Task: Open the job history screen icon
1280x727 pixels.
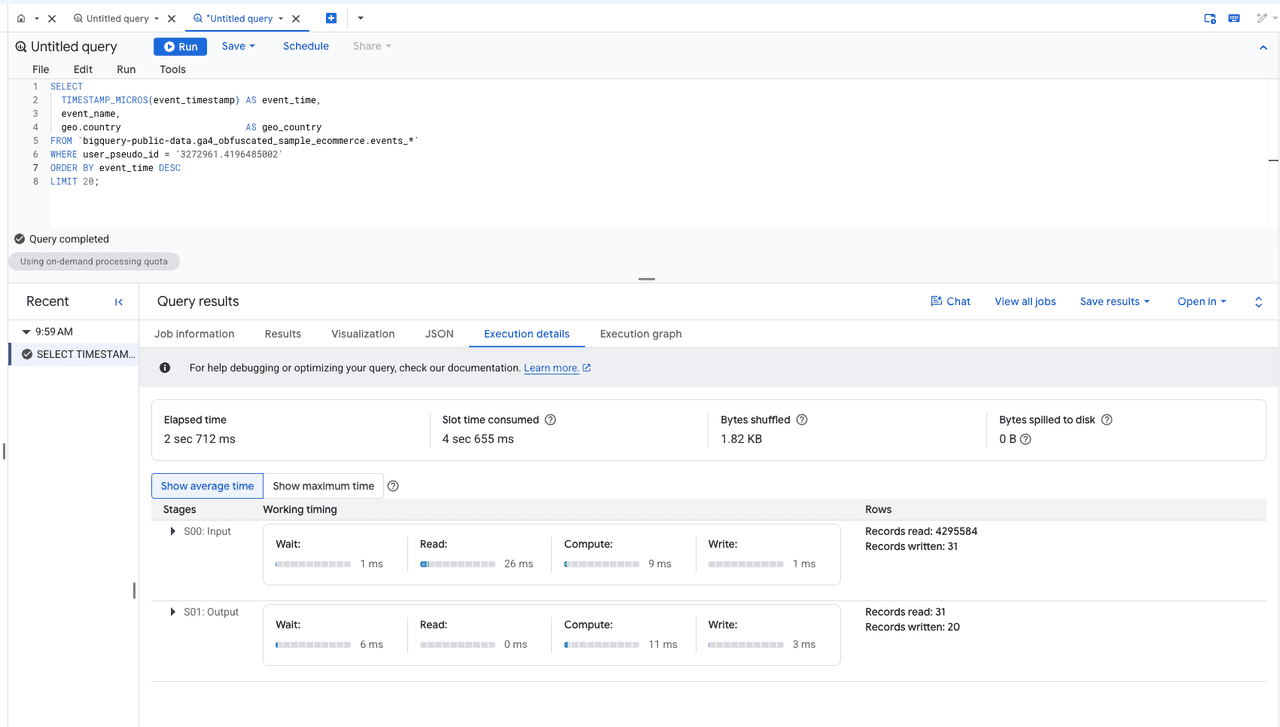Action: point(1210,18)
